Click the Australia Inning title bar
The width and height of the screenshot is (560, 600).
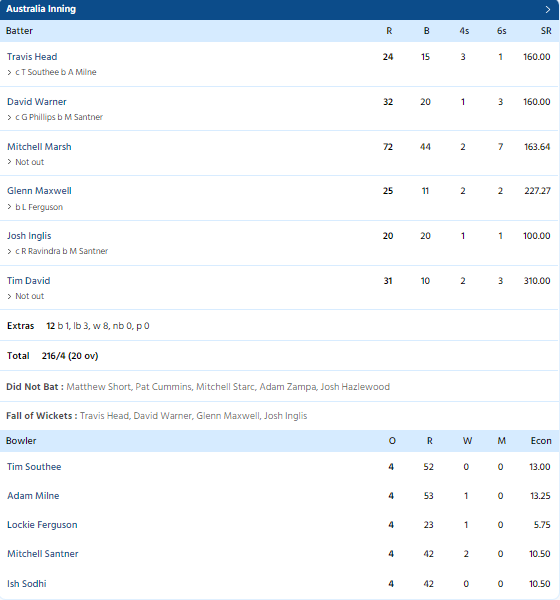click(x=279, y=10)
